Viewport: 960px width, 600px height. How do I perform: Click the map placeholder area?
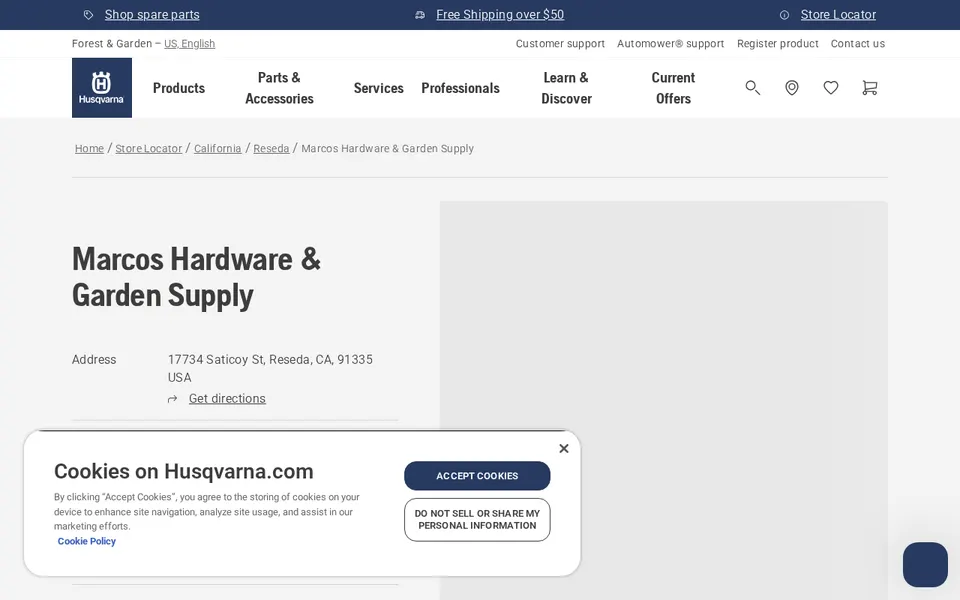click(x=664, y=400)
